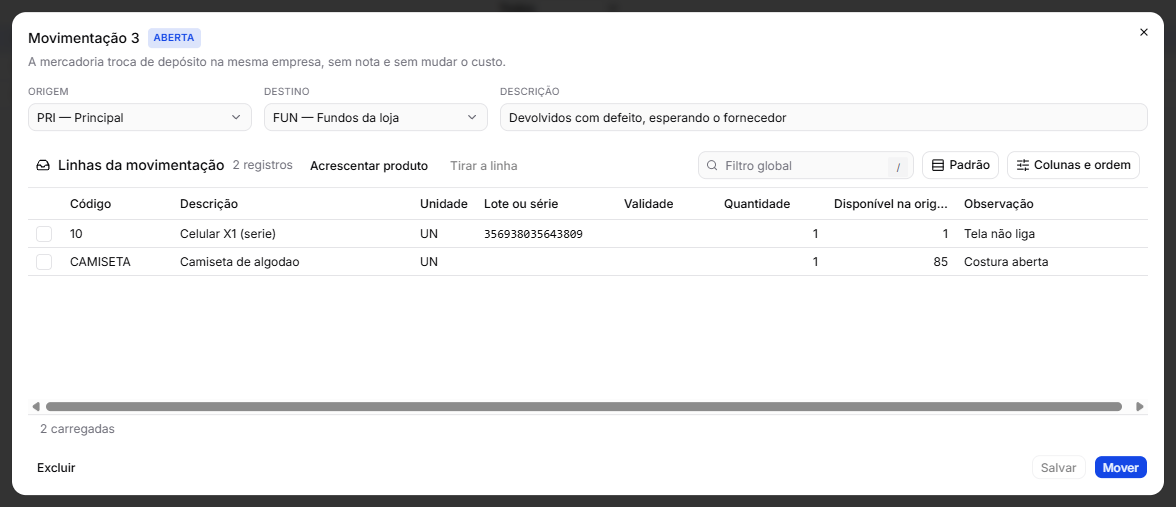
Task: Click available quantity 85
Action: coord(940,262)
